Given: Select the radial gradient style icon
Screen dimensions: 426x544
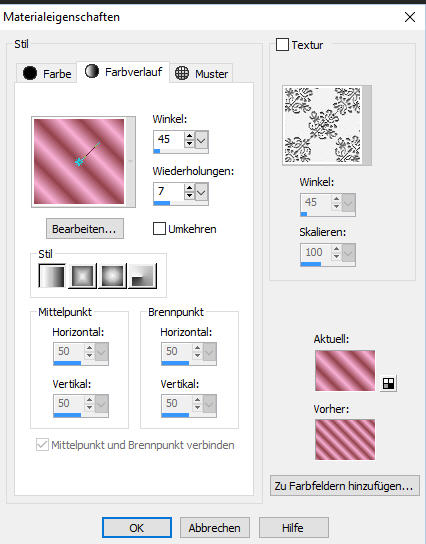Looking at the screenshot, I should (143, 276).
